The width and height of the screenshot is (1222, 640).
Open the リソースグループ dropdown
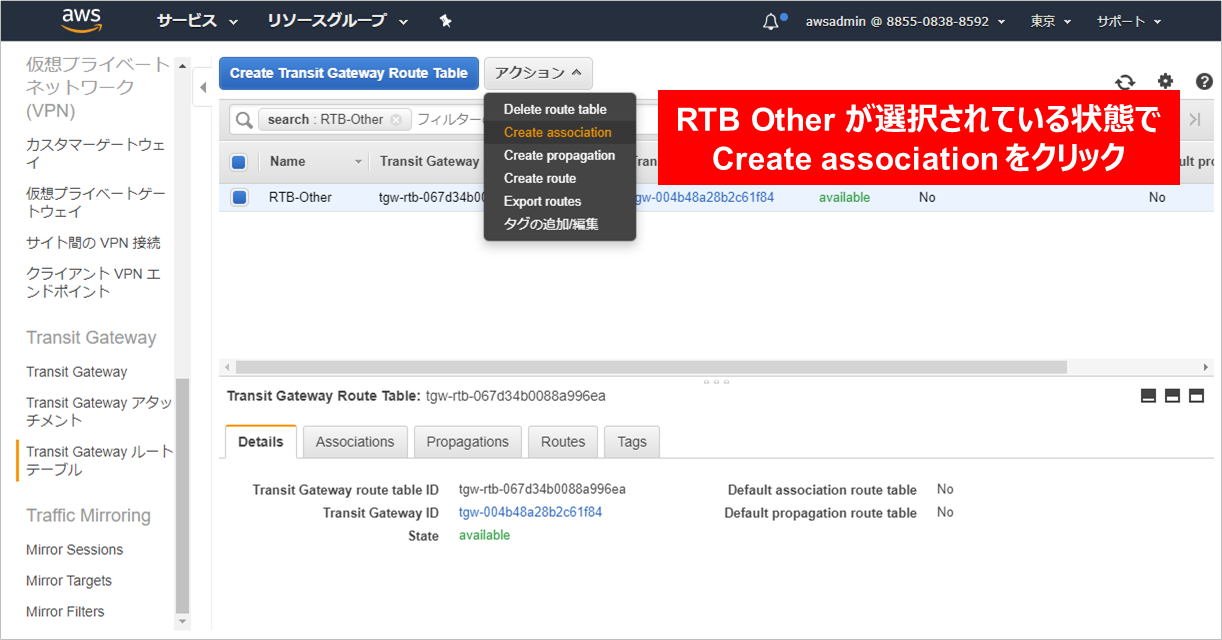337,21
